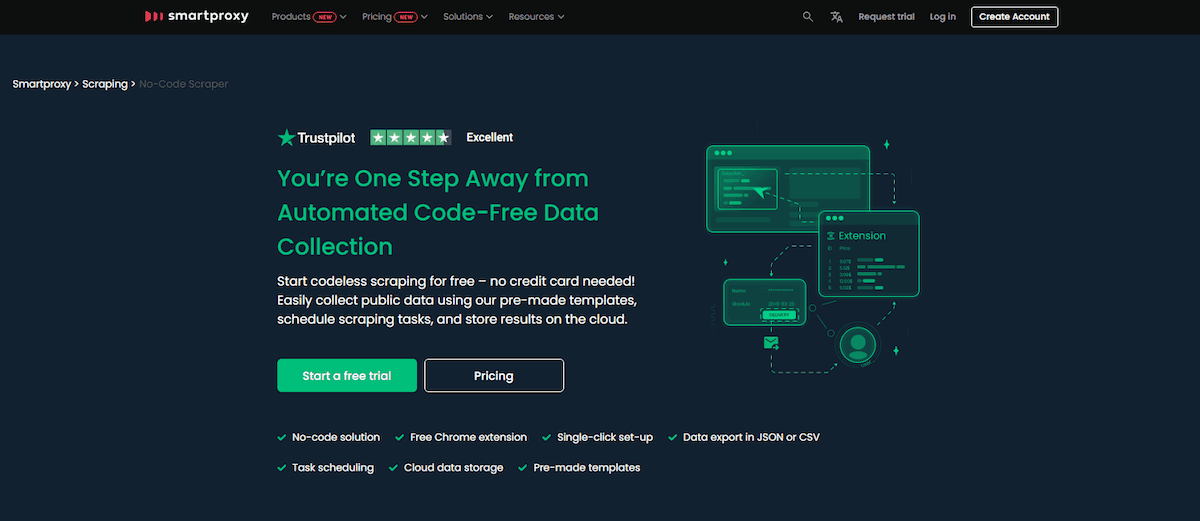Click 'Single-click set-up' feature text

(605, 437)
